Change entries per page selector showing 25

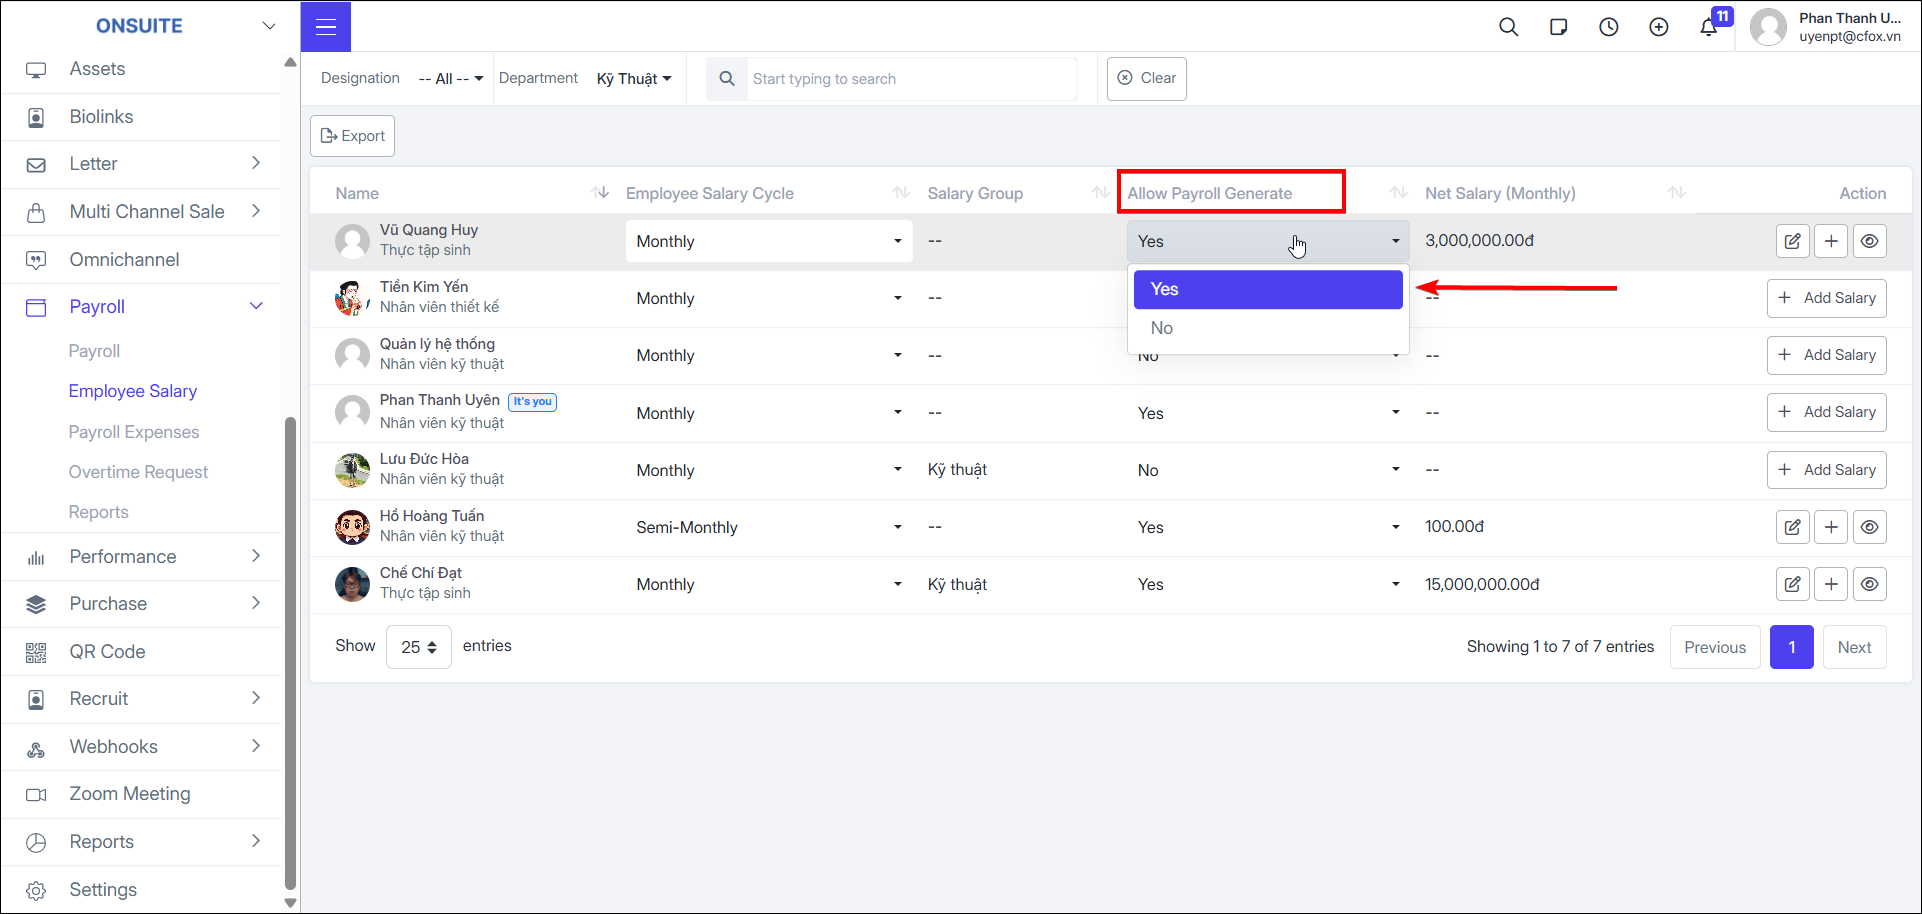pos(419,647)
